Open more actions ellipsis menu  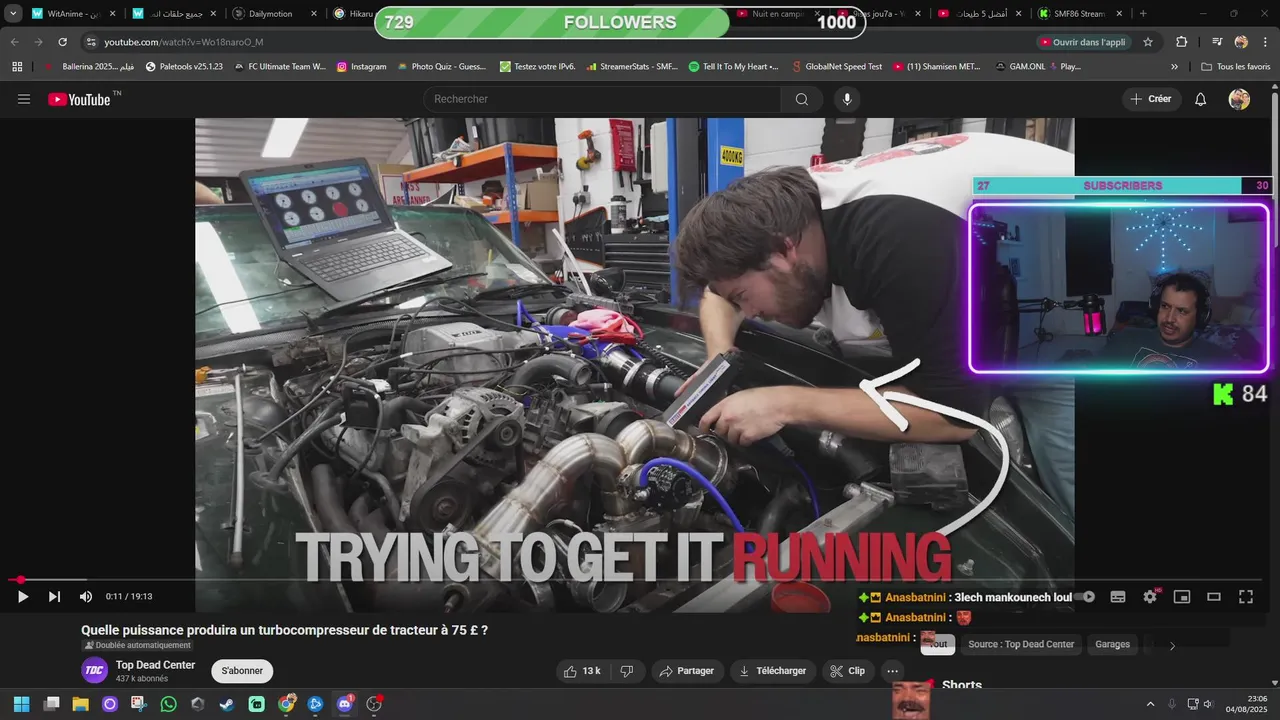pyautogui.click(x=892, y=671)
